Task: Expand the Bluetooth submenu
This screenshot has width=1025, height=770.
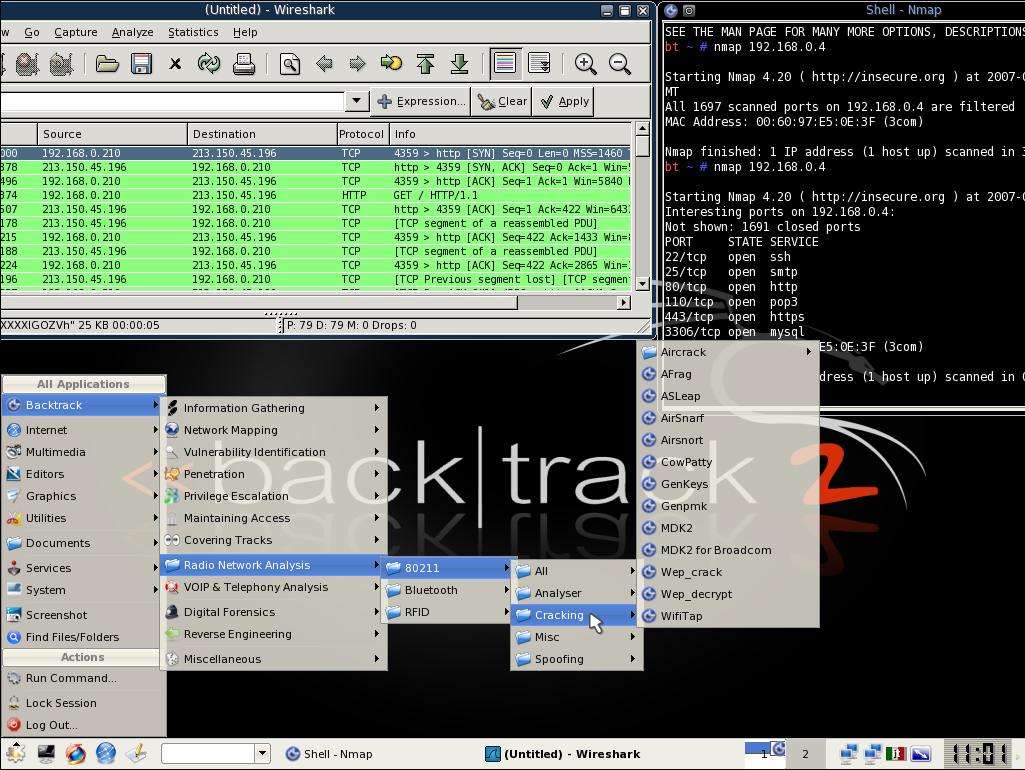Action: 448,590
